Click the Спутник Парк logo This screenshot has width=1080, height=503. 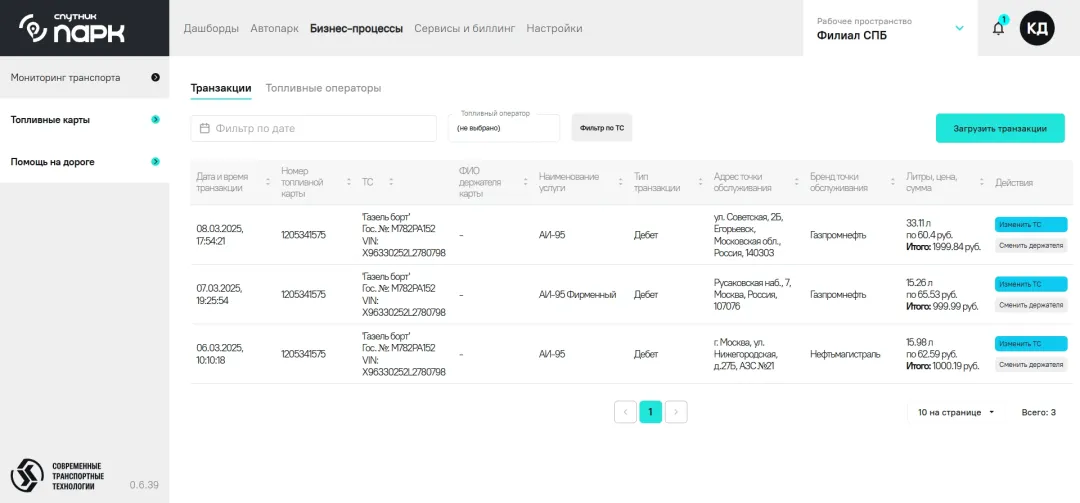[73, 28]
